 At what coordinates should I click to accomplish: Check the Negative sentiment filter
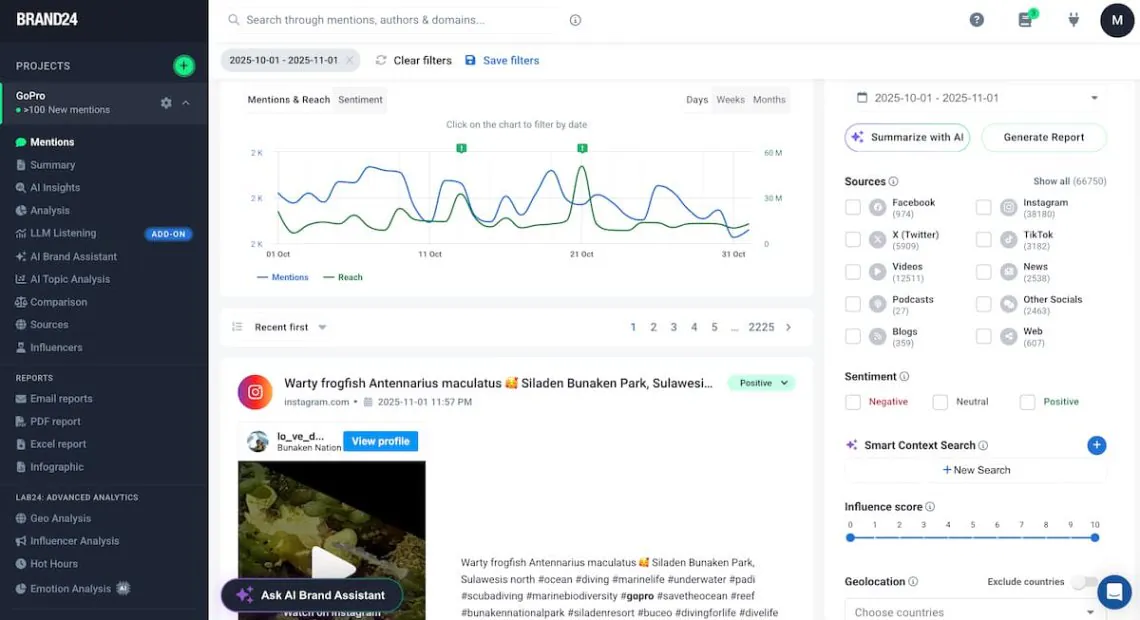(x=853, y=401)
